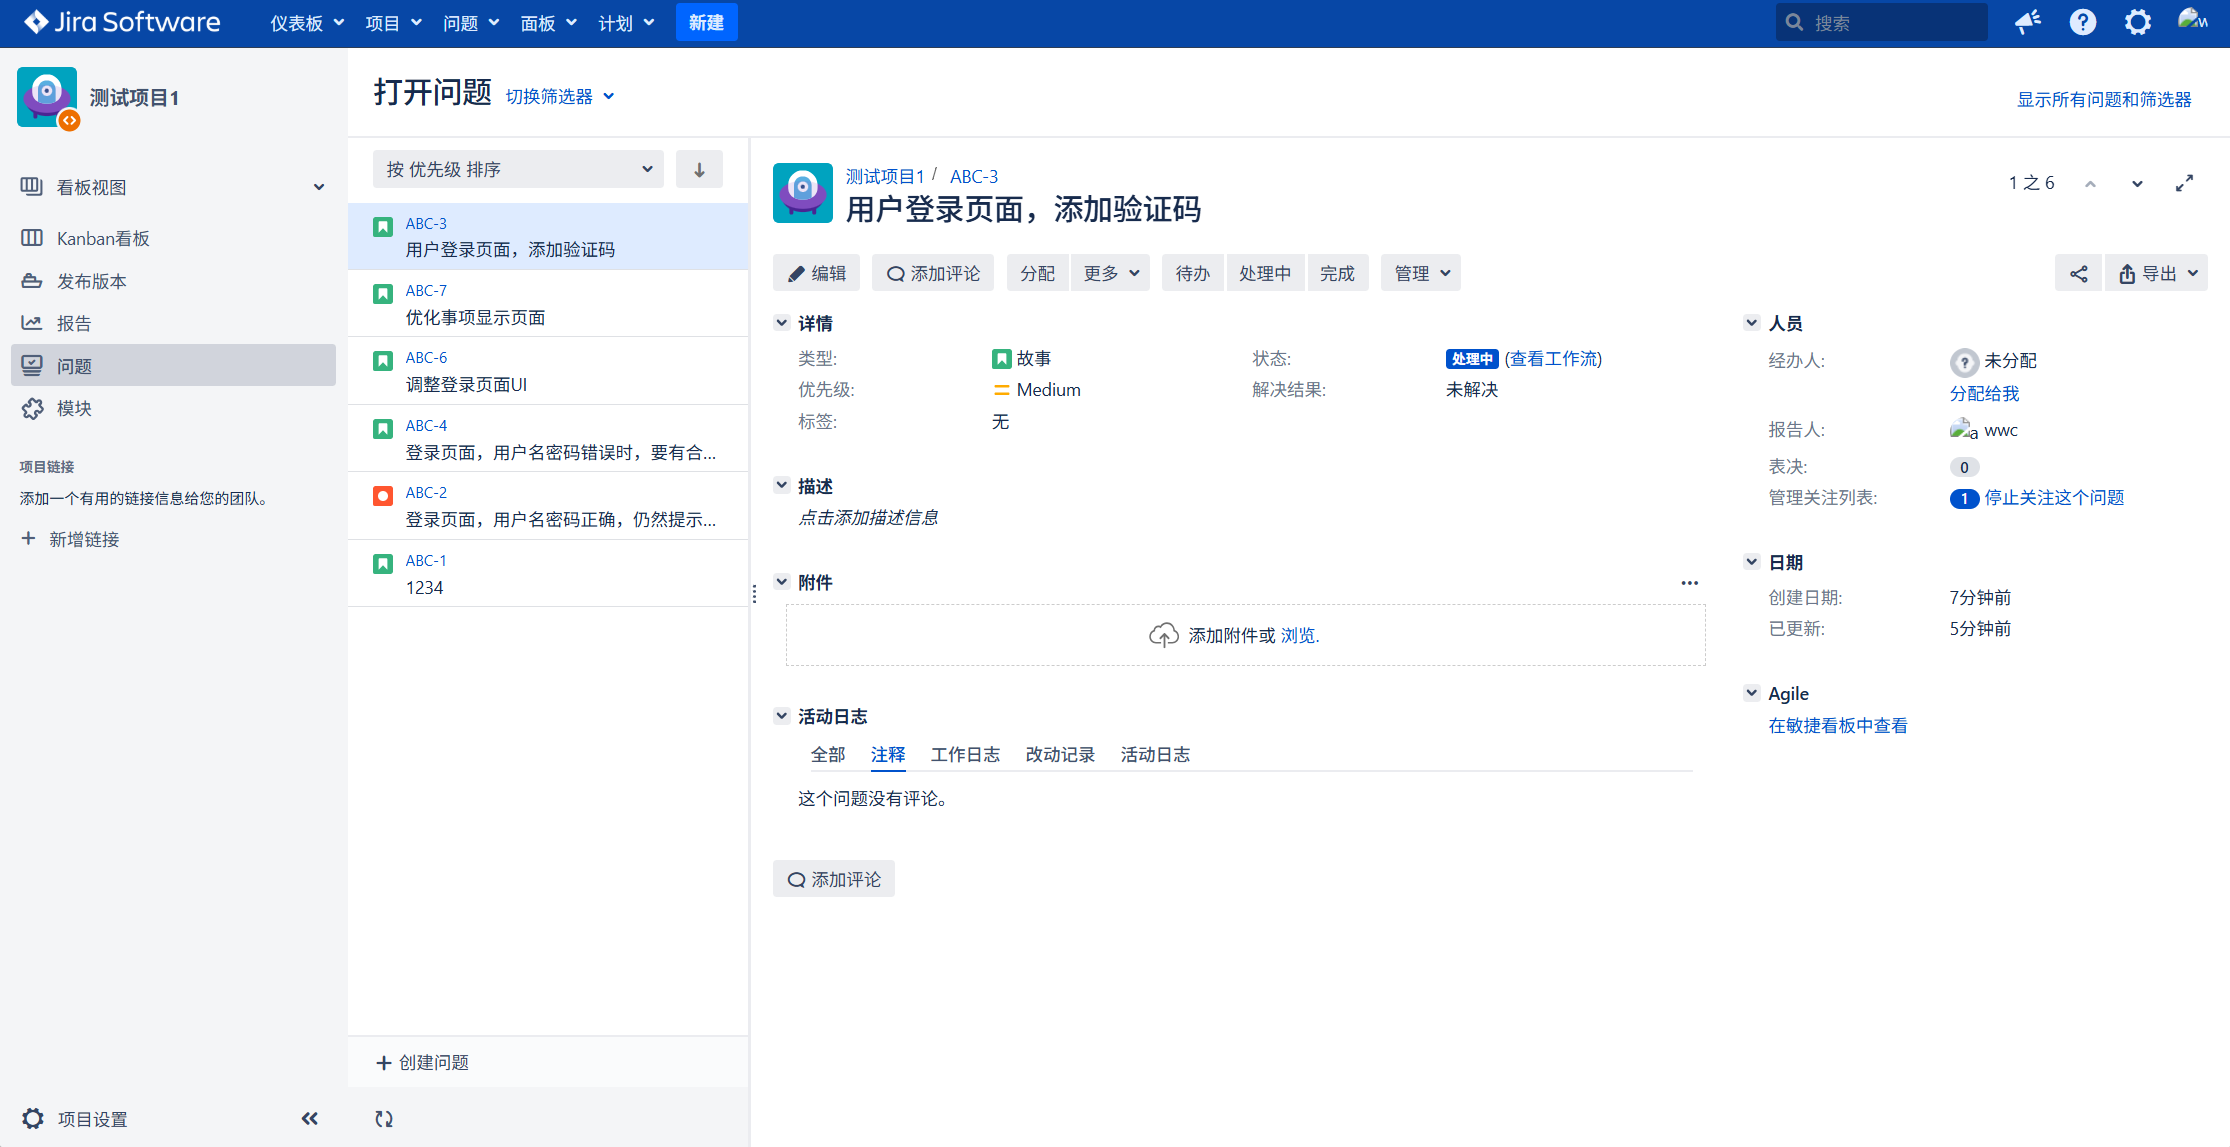Toggle the sort direction arrow

tap(699, 169)
